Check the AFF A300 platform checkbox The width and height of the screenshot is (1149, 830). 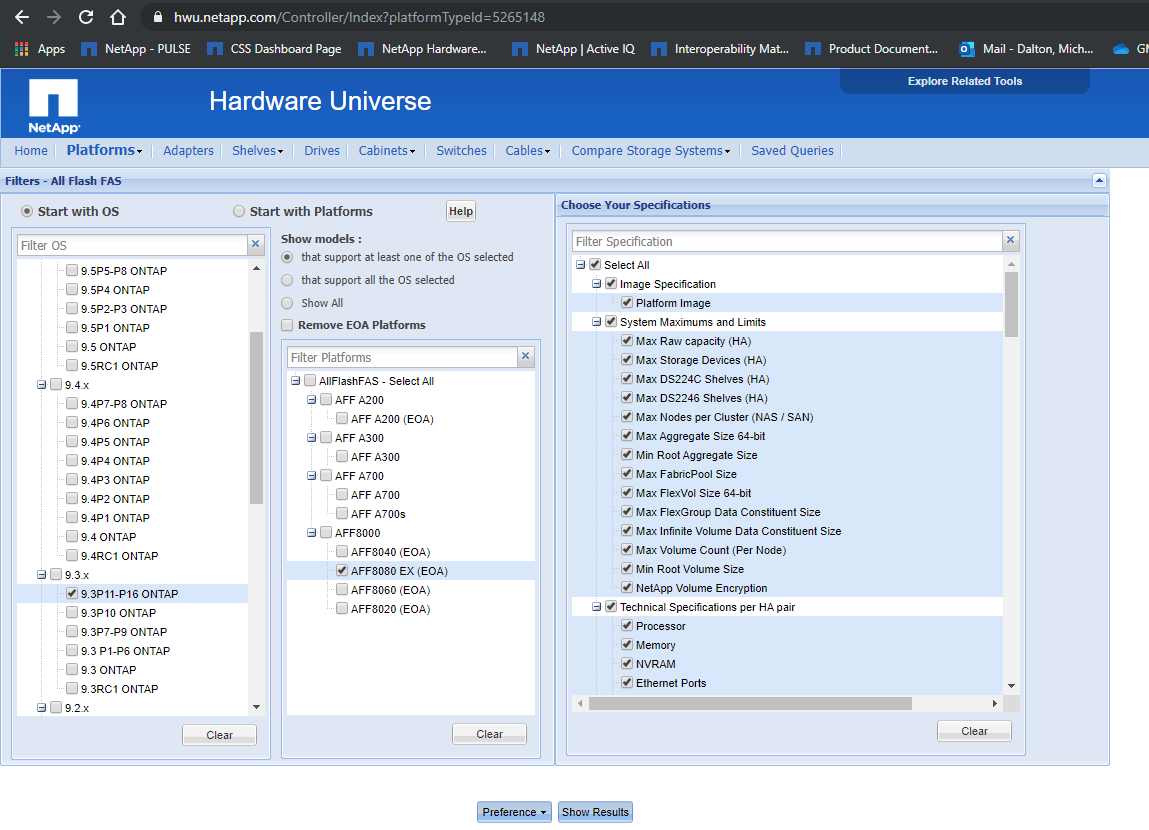[342, 457]
